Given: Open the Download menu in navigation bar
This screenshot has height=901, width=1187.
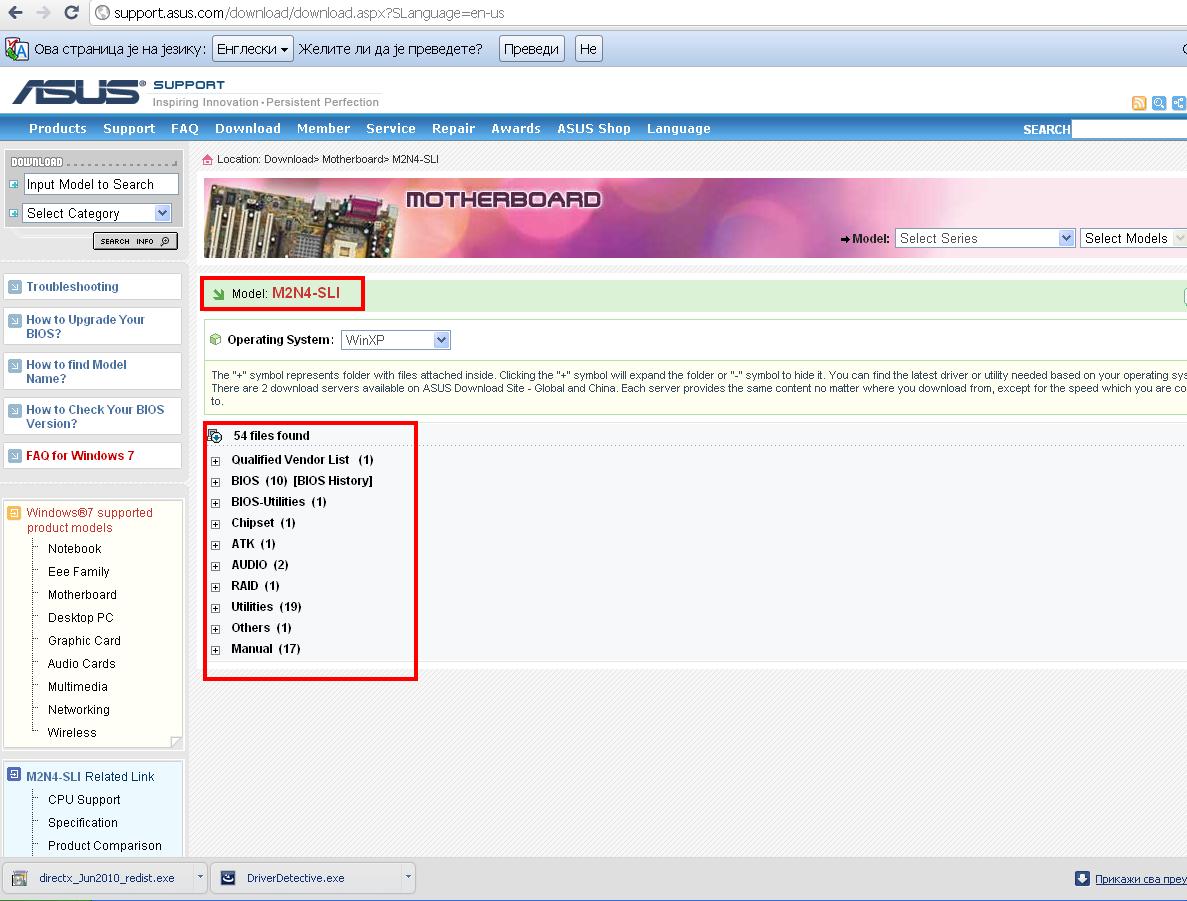Looking at the screenshot, I should (x=247, y=129).
